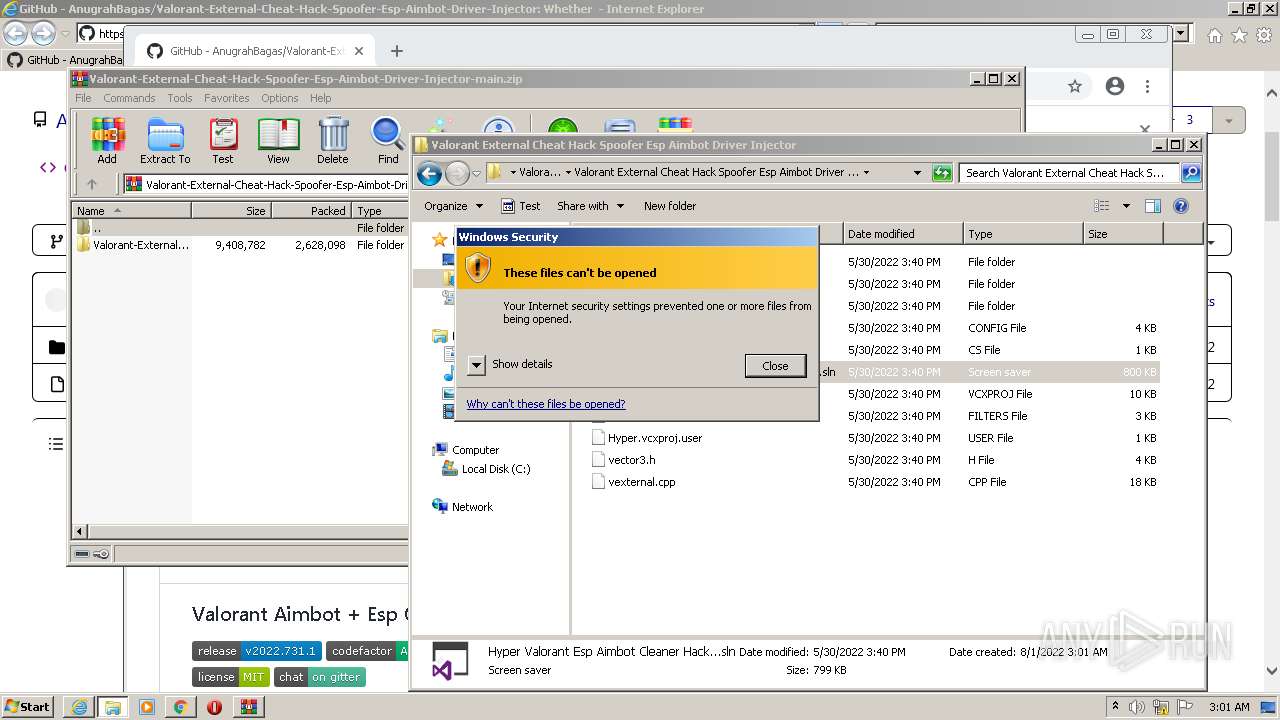The width and height of the screenshot is (1280, 720).
Task: Open WinRAR File menu
Action: [83, 98]
